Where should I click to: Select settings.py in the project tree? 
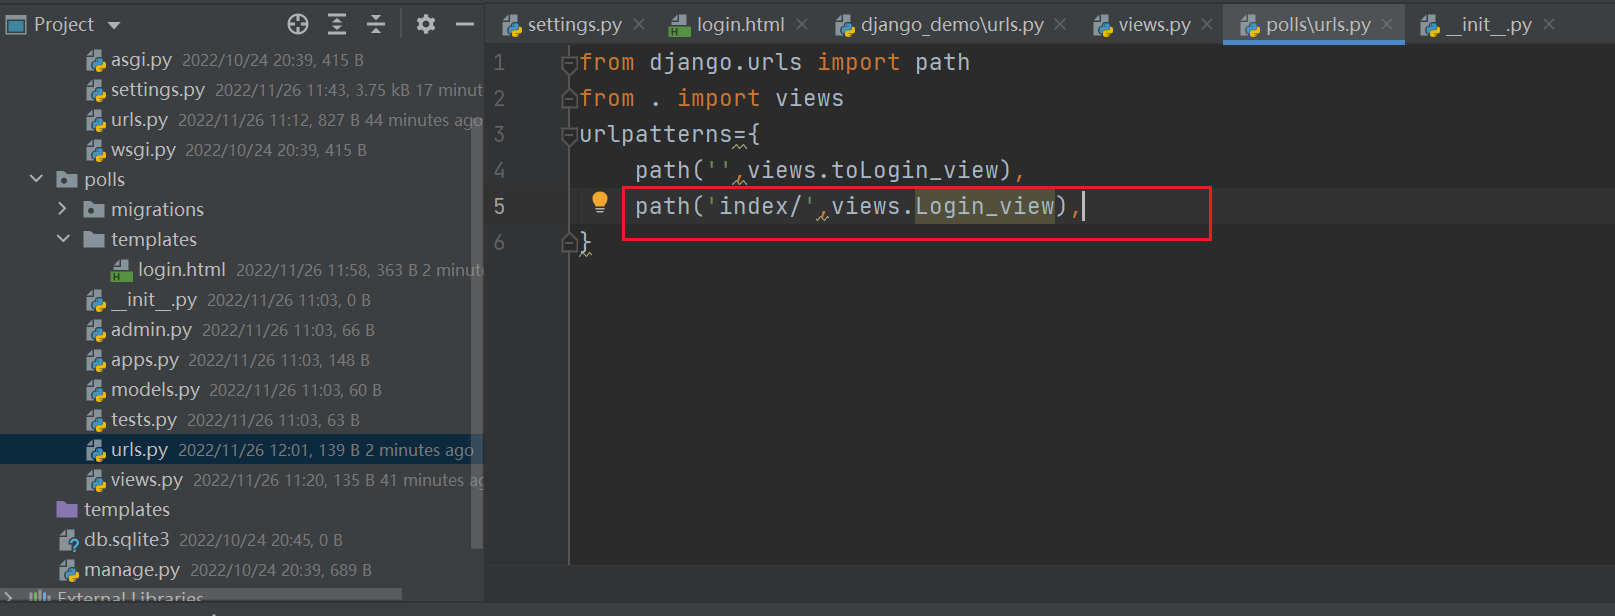click(242, 90)
